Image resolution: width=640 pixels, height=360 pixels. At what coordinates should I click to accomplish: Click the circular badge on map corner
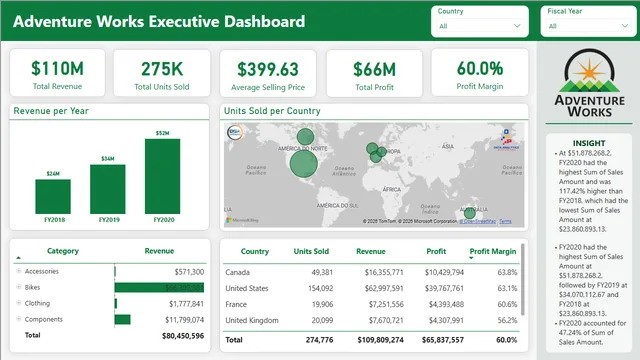(235, 132)
